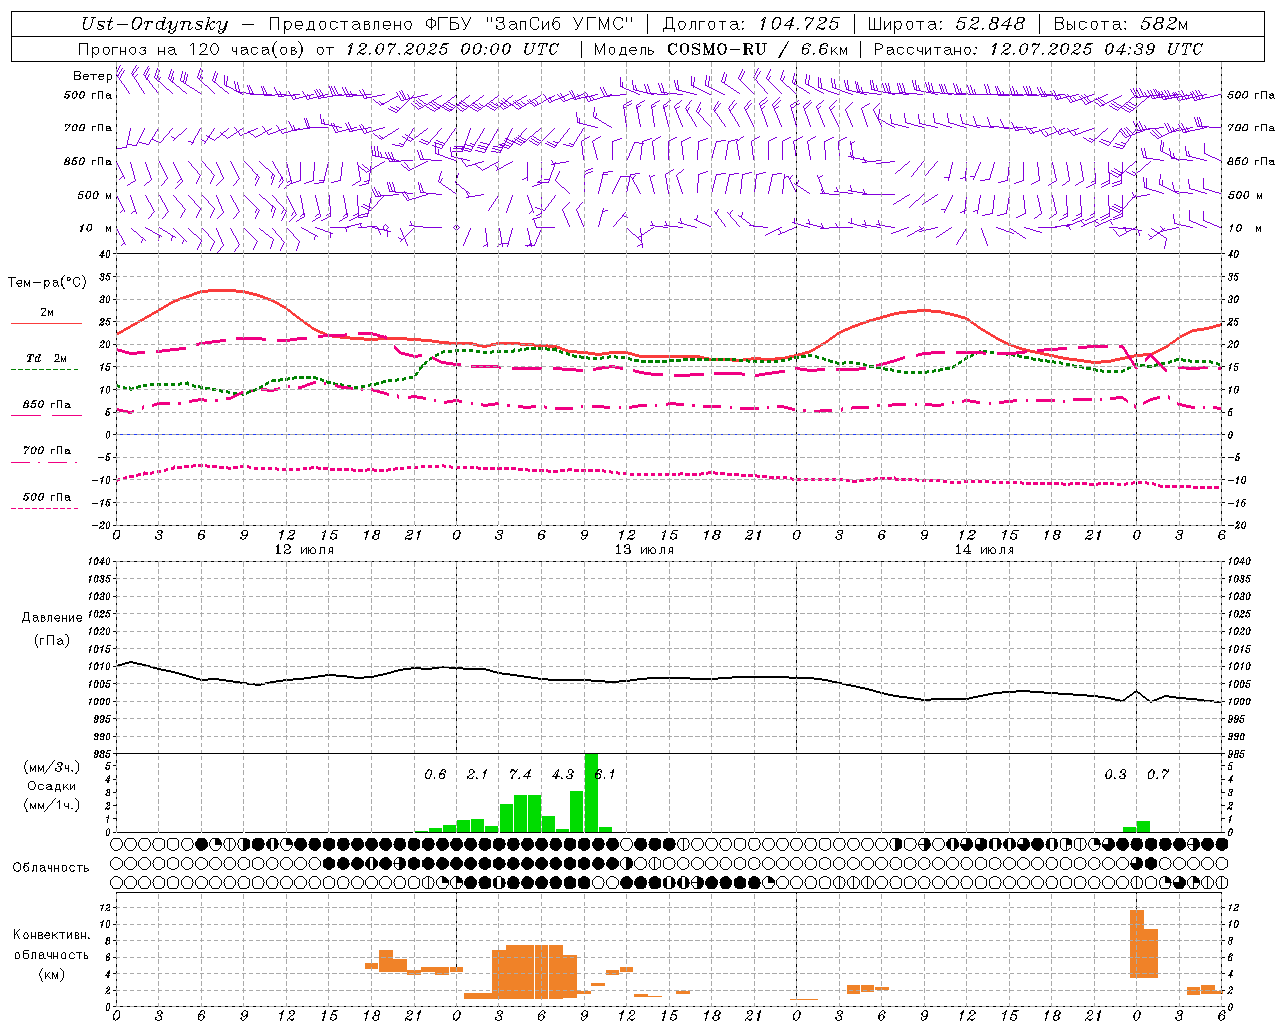
Task: Click the tallest green precipitation bar
Action: tap(591, 792)
